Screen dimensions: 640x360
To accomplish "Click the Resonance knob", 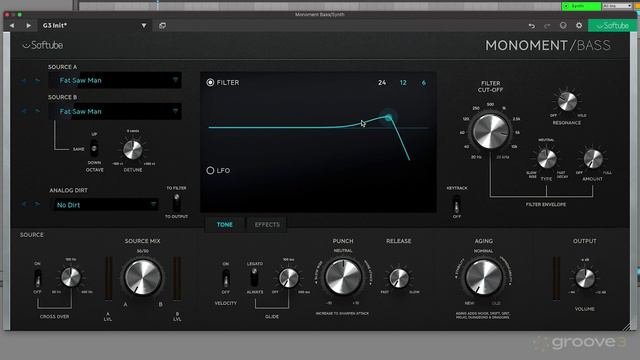I will click(567, 101).
